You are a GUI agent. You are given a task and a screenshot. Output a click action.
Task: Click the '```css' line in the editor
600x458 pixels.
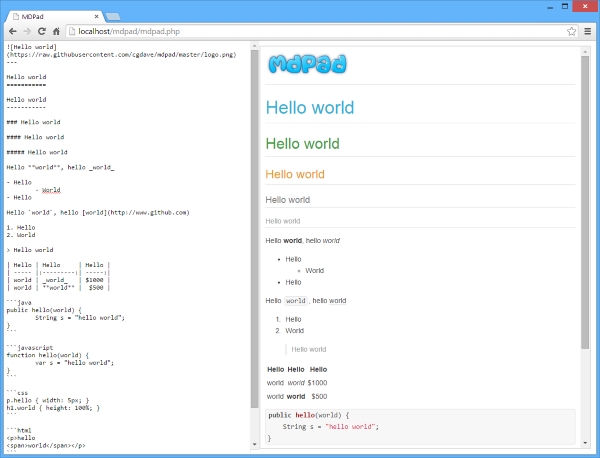[x=17, y=393]
